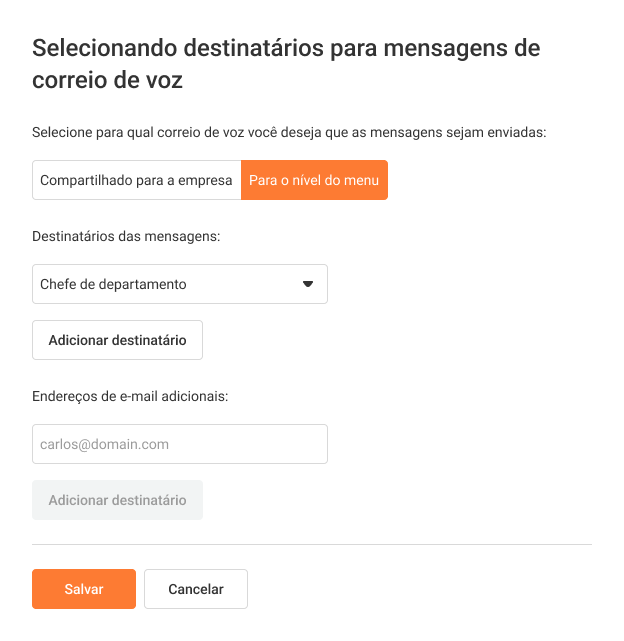The height and width of the screenshot is (641, 624).
Task: Open the Chefe de departamento combo box
Action: coord(180,284)
